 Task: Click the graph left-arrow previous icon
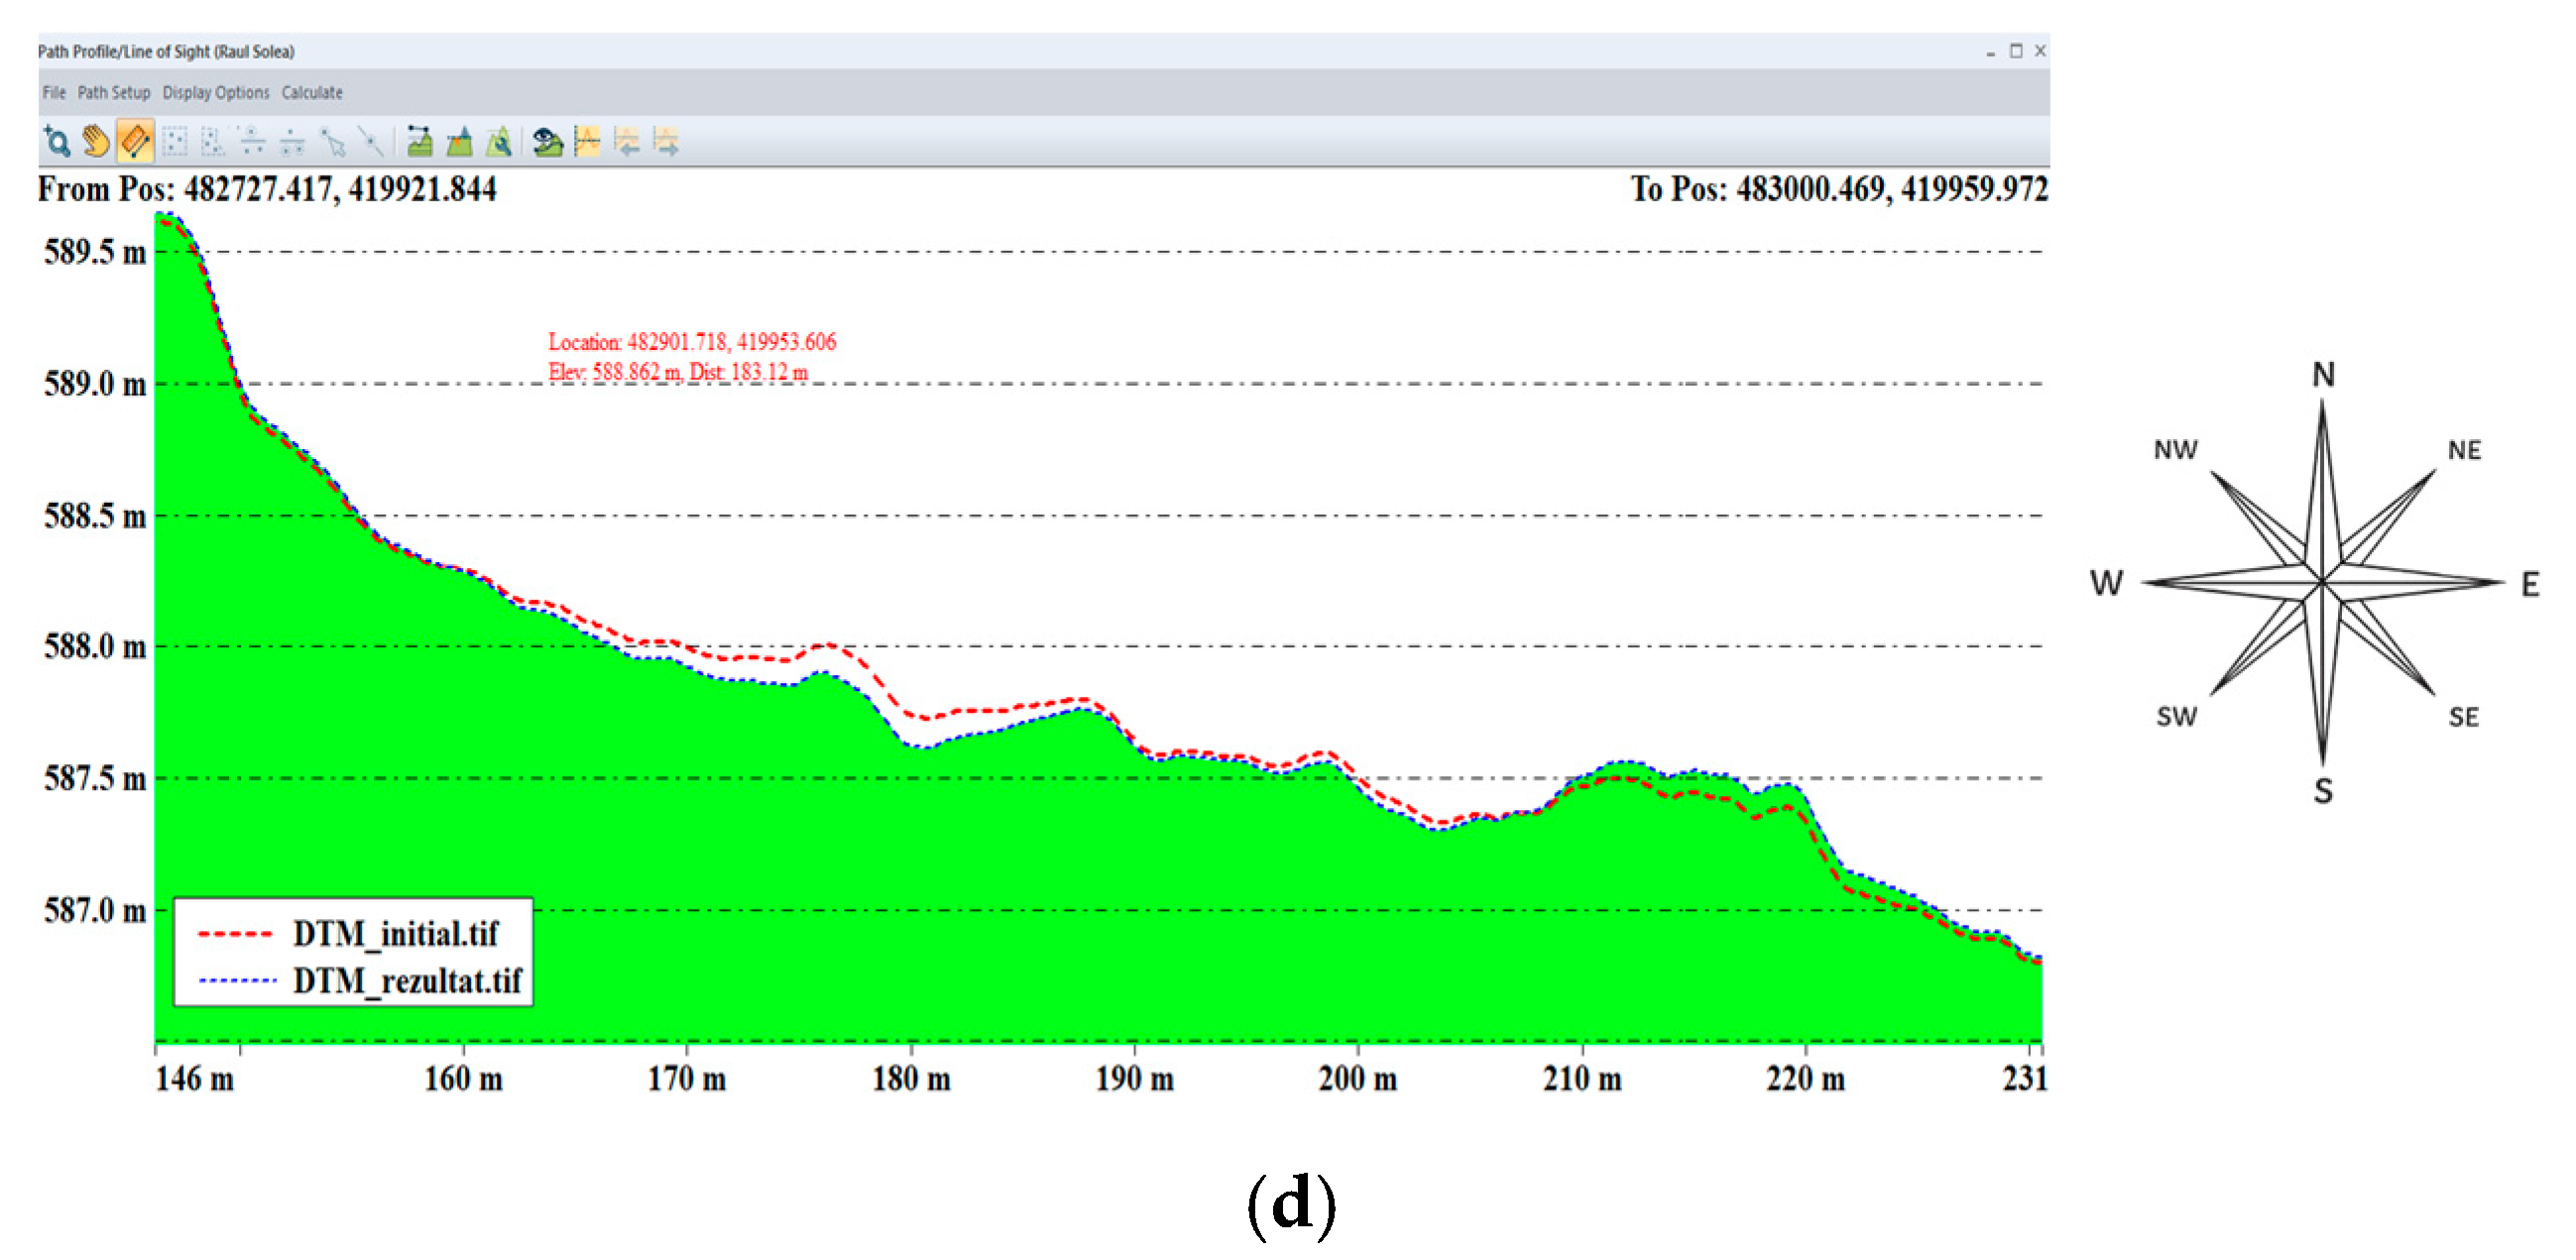click(627, 142)
